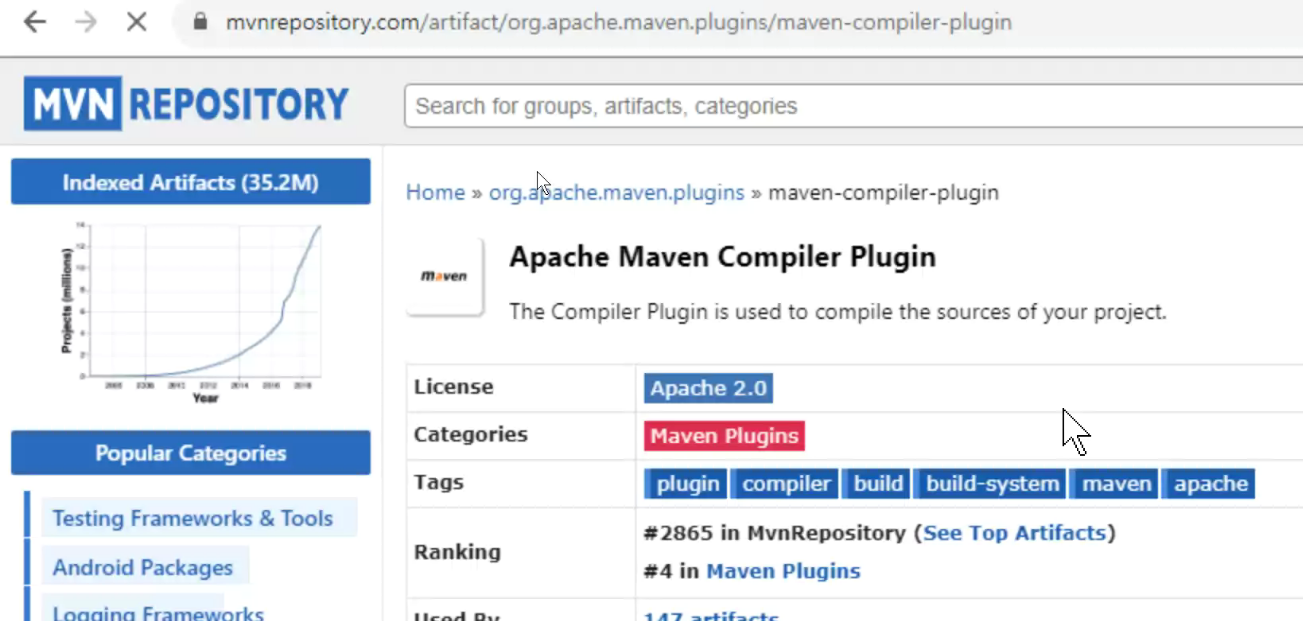Click the browser forward arrow

86,22
